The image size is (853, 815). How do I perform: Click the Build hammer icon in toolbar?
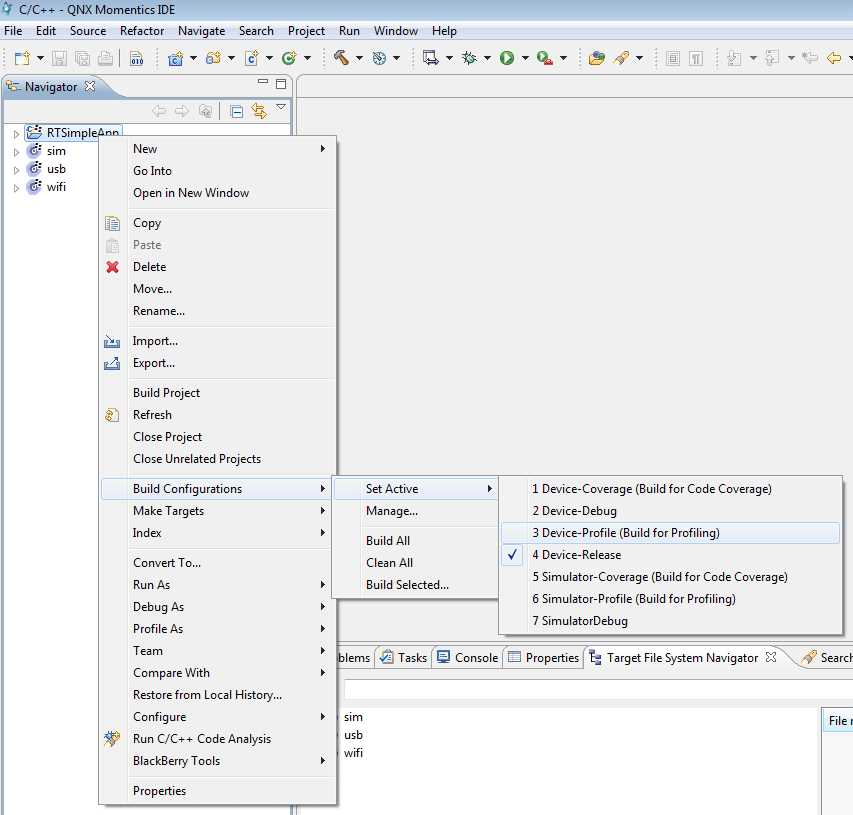pos(342,58)
